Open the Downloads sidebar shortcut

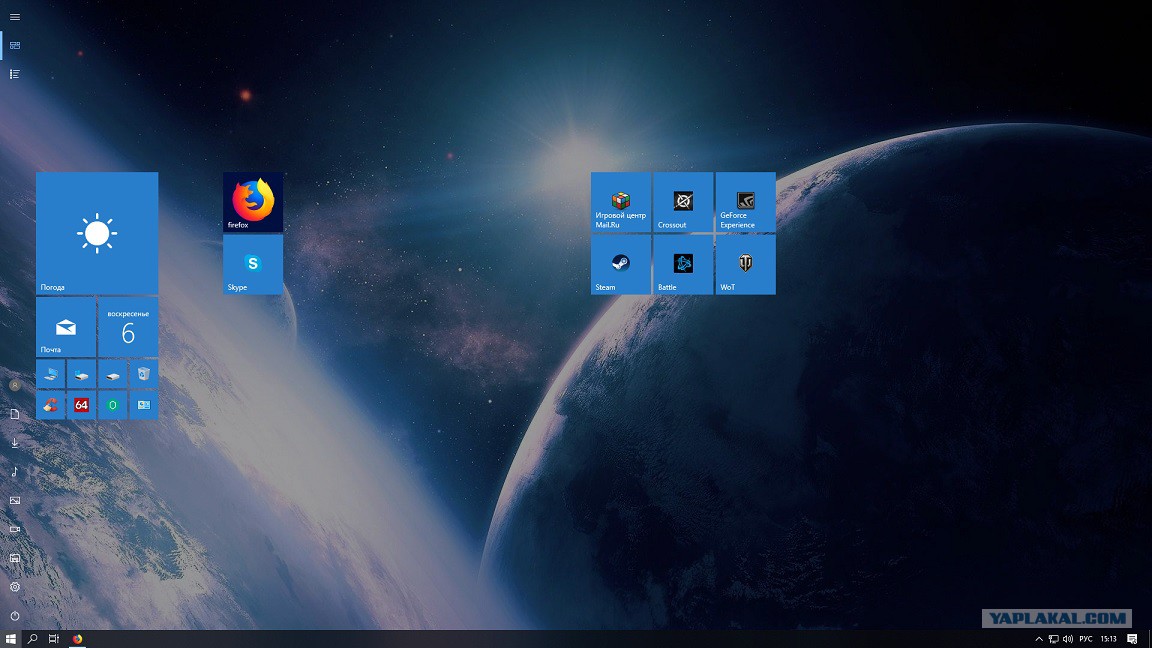[x=15, y=442]
